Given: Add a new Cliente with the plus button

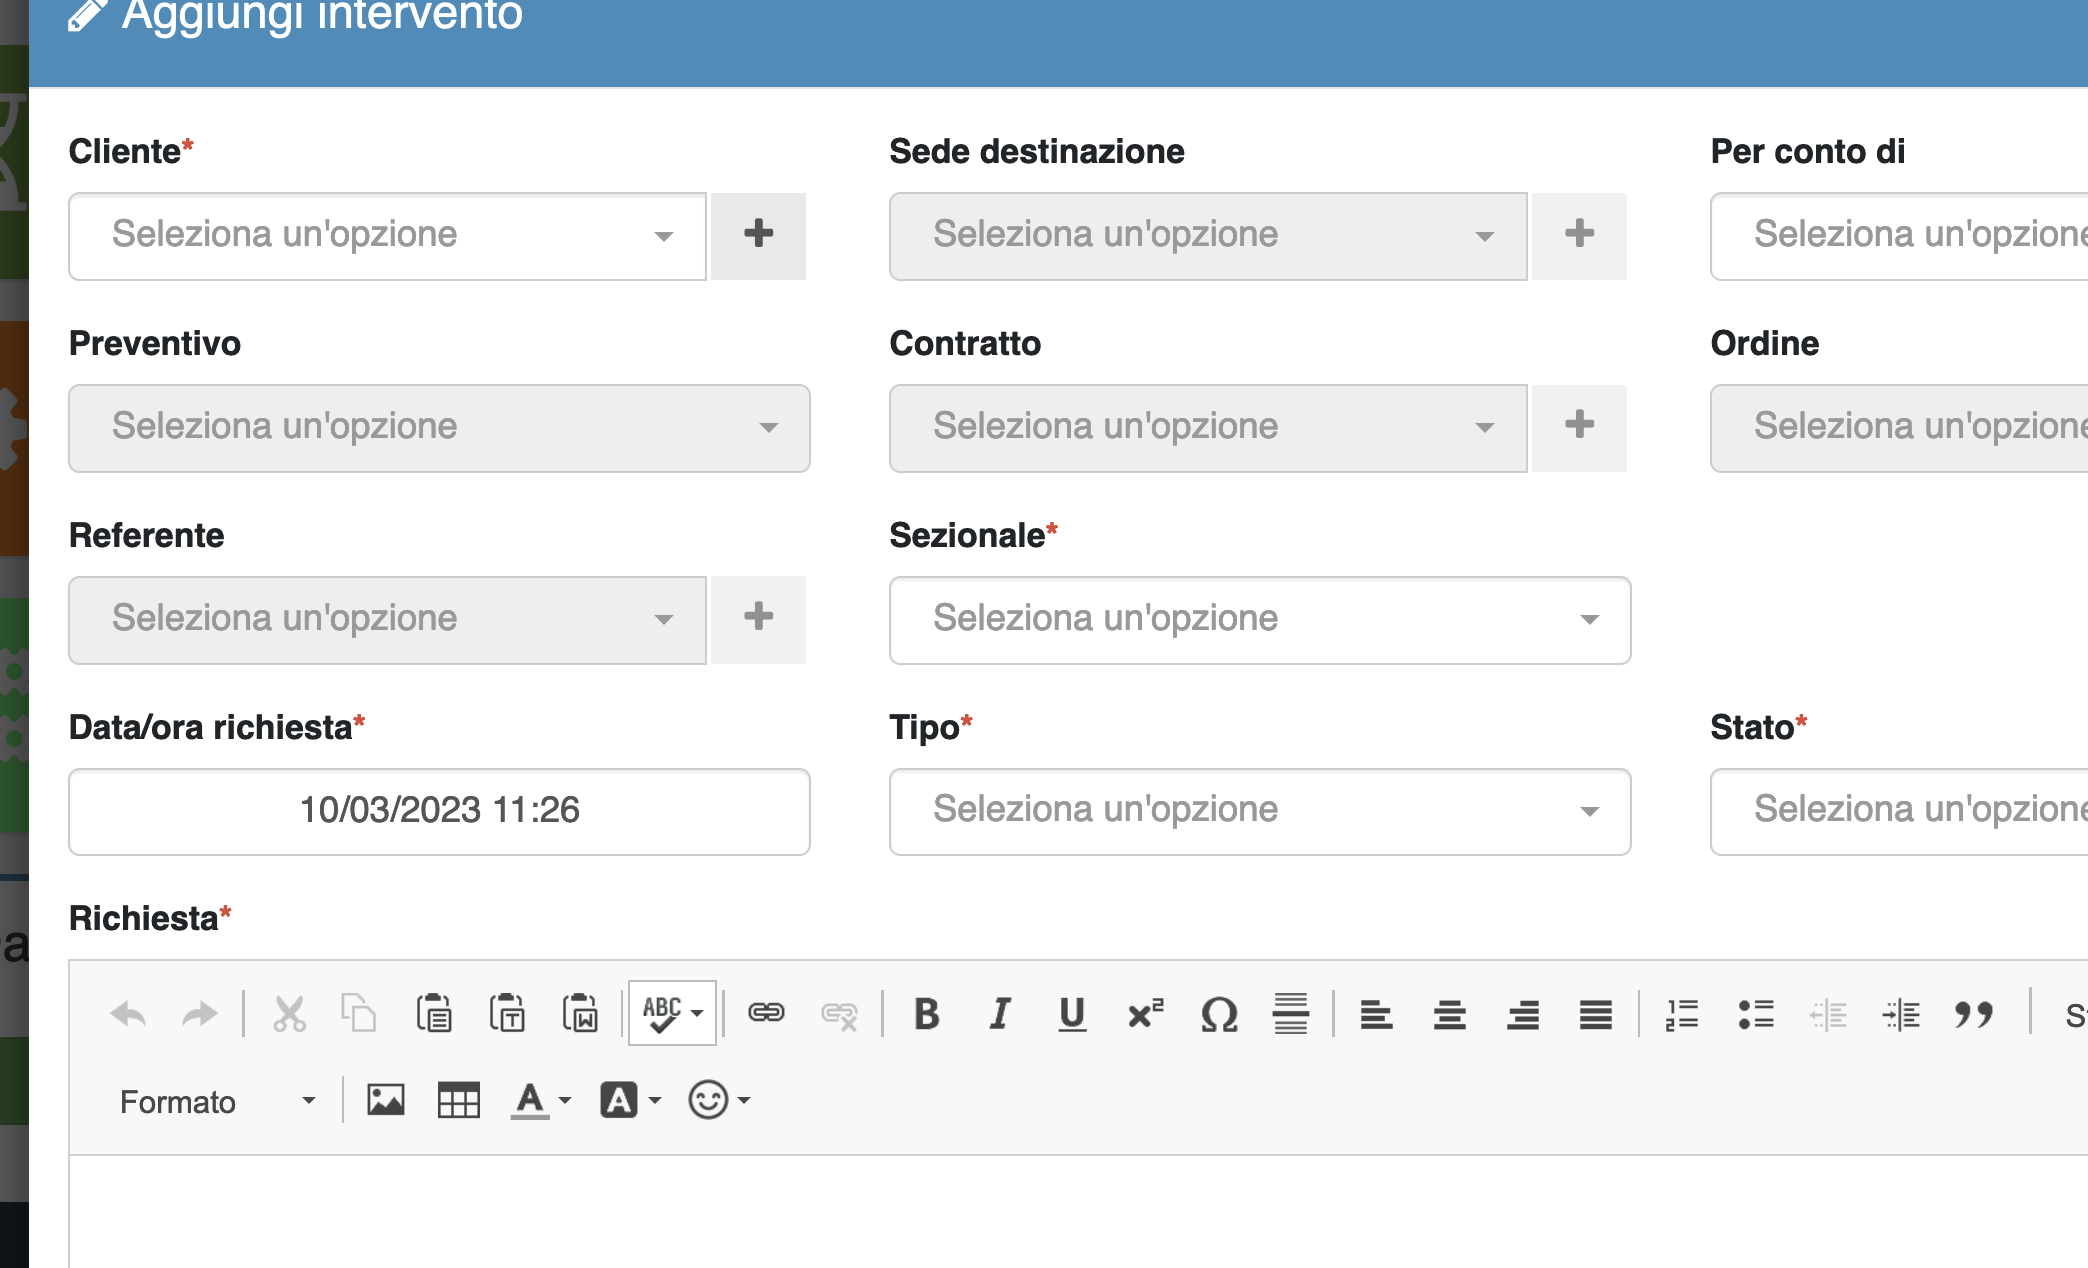Looking at the screenshot, I should tap(758, 236).
